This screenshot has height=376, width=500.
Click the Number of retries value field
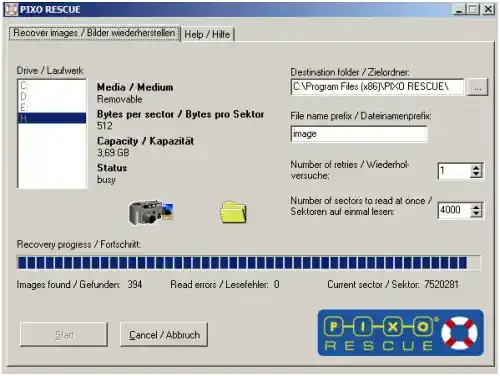[454, 171]
